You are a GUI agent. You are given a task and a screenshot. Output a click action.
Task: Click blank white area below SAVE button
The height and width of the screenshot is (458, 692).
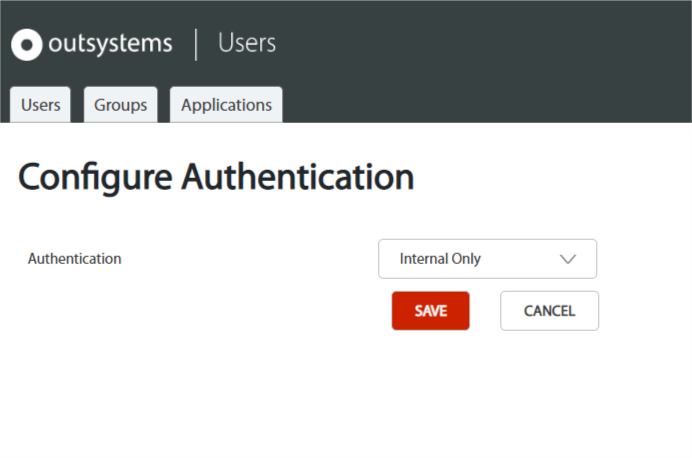coord(430,388)
